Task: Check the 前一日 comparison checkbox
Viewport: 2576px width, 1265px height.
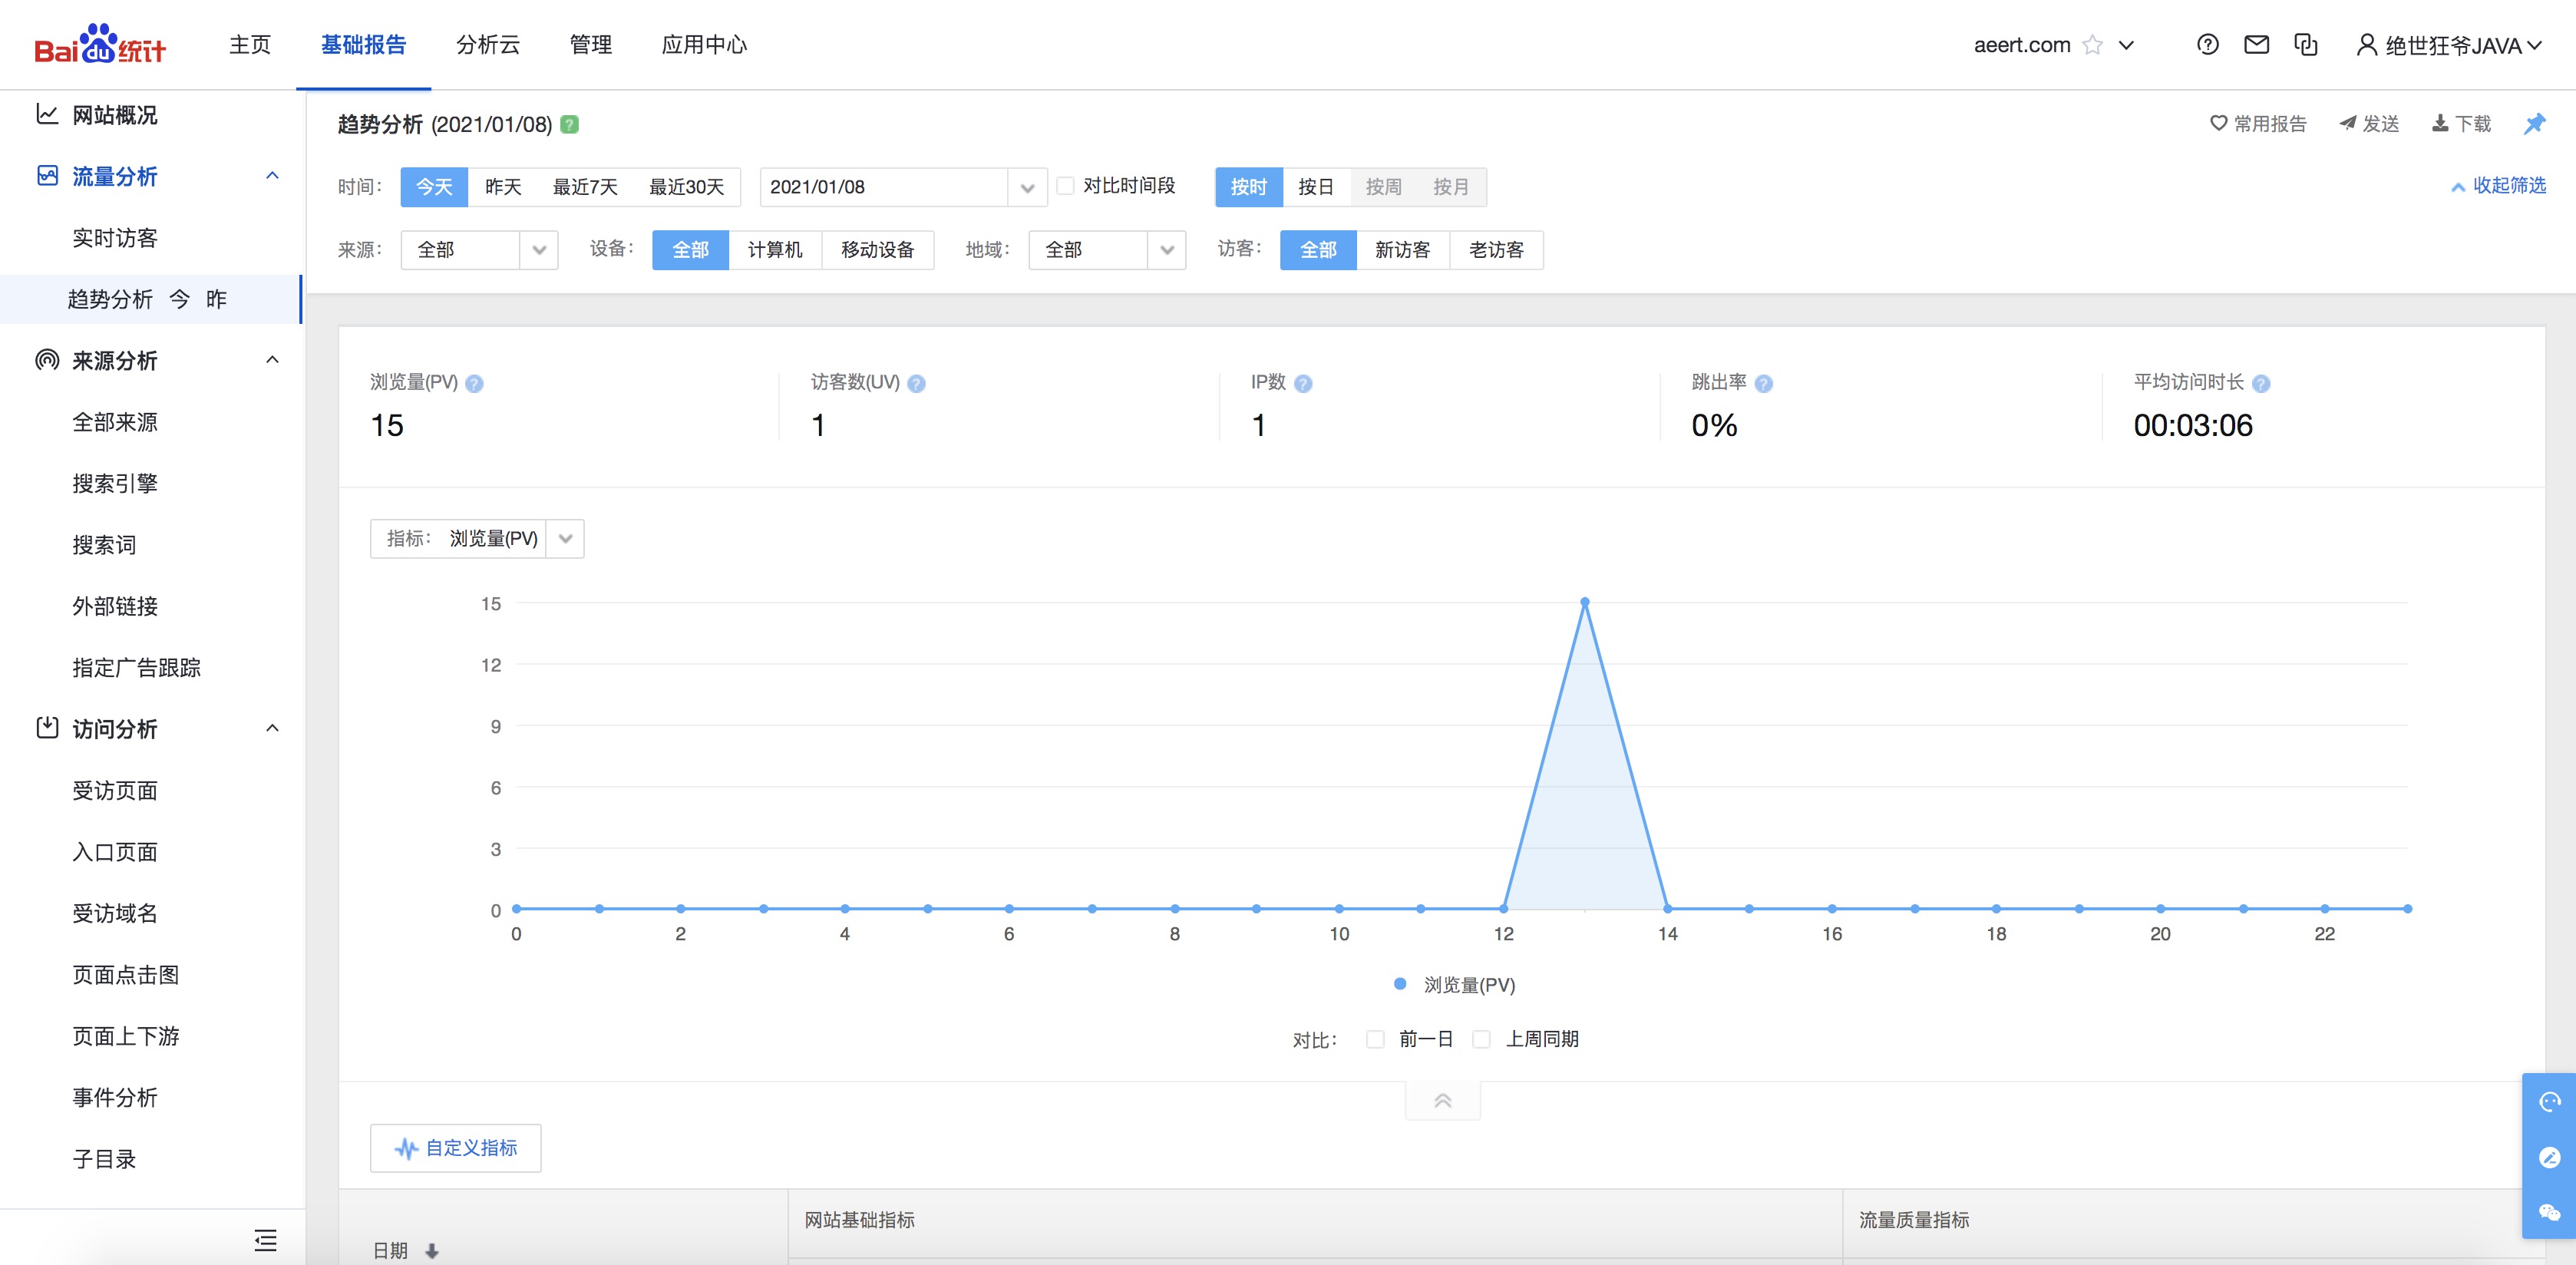Action: point(1376,1039)
